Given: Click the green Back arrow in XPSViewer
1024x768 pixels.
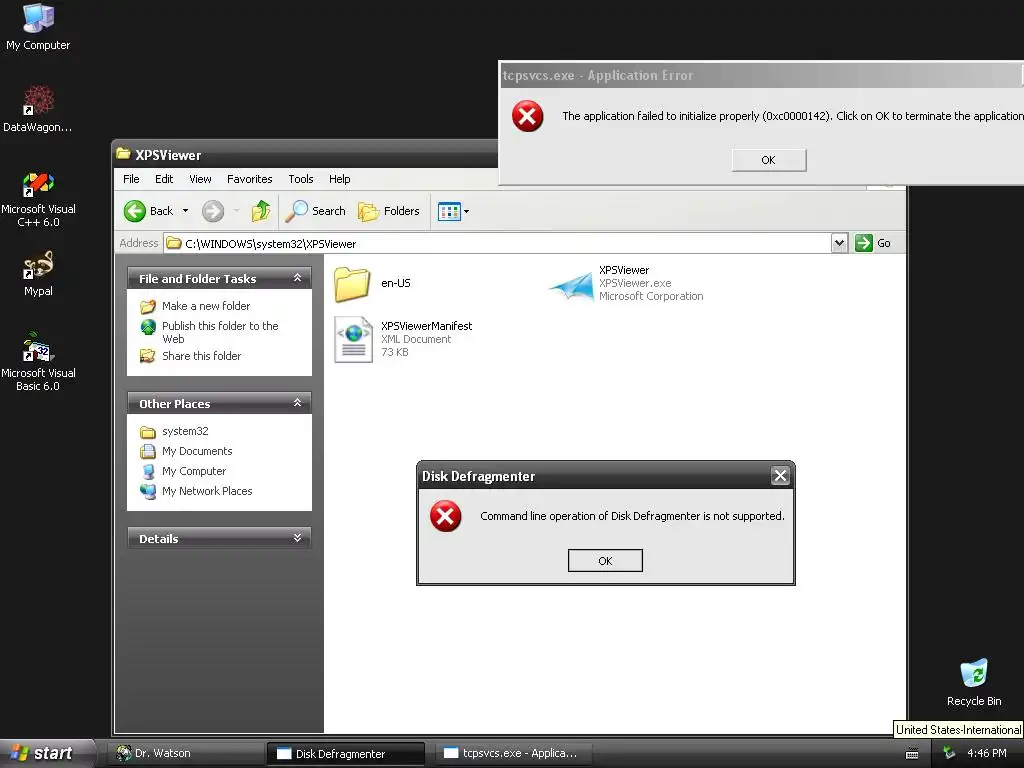Looking at the screenshot, I should coord(135,211).
